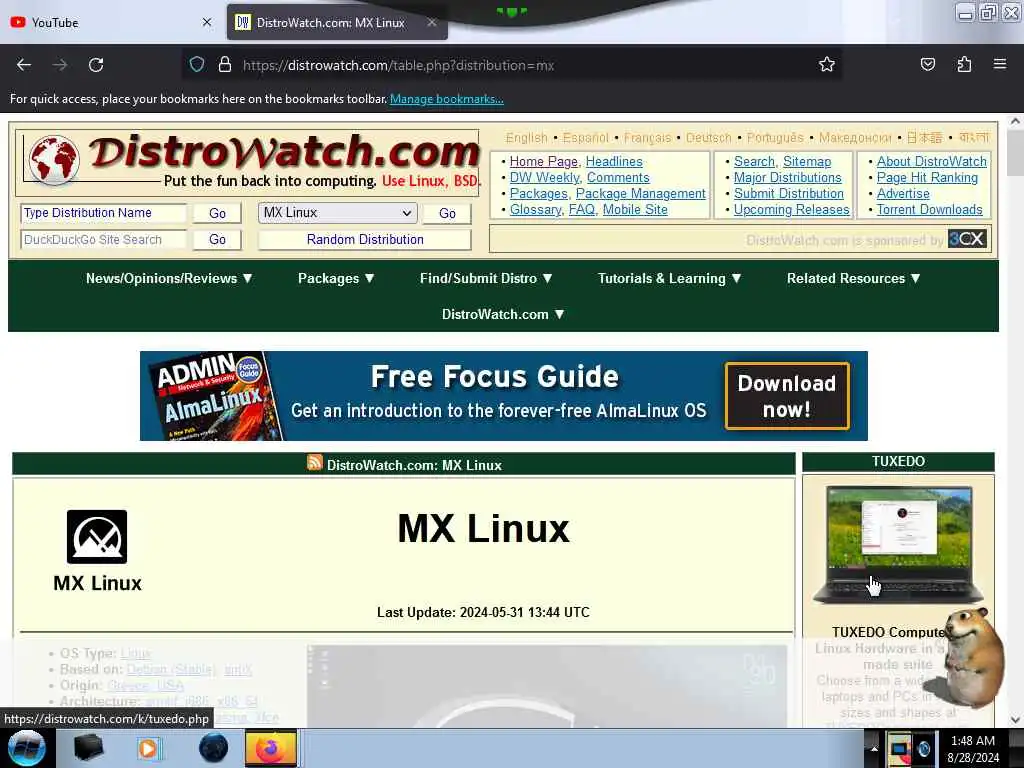
Task: Expand the DistroWatch.com menu
Action: [x=503, y=314]
